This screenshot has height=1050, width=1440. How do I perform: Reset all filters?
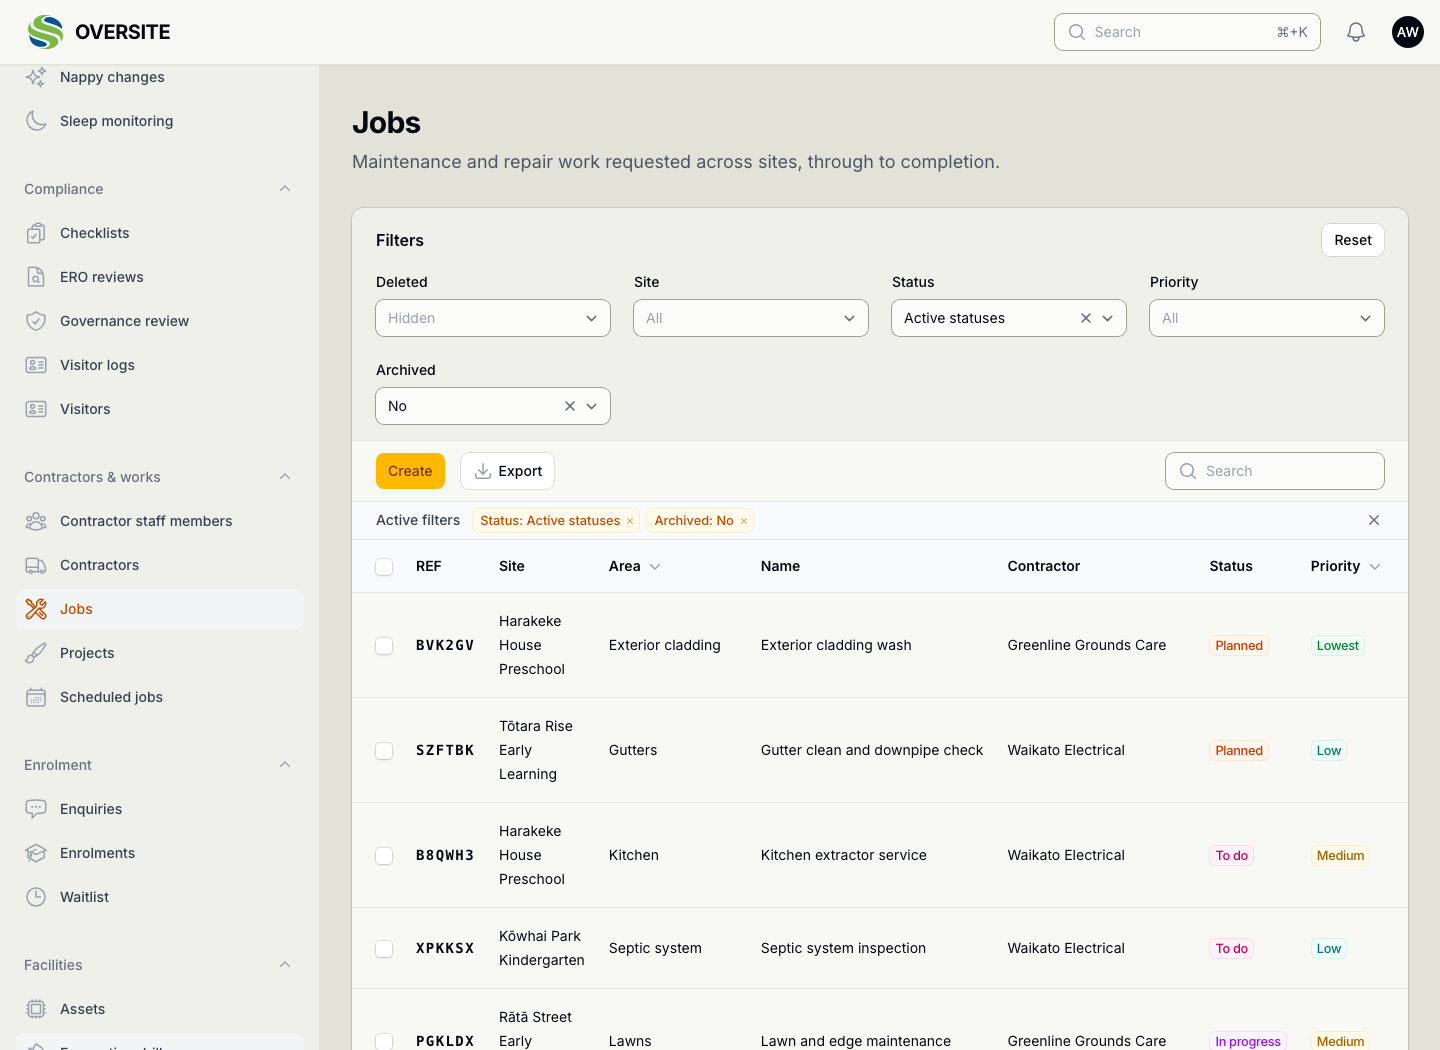click(x=1353, y=240)
